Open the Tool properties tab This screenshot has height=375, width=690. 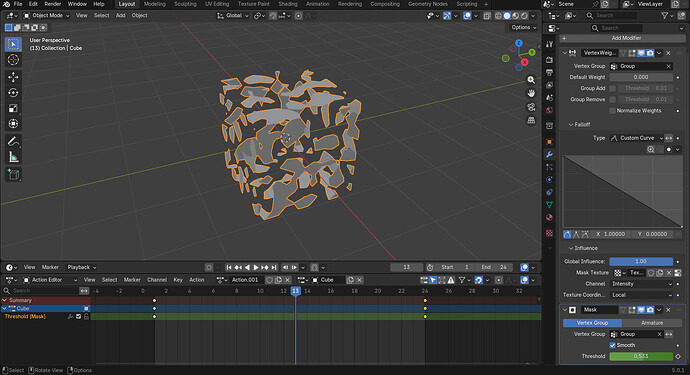click(x=549, y=44)
